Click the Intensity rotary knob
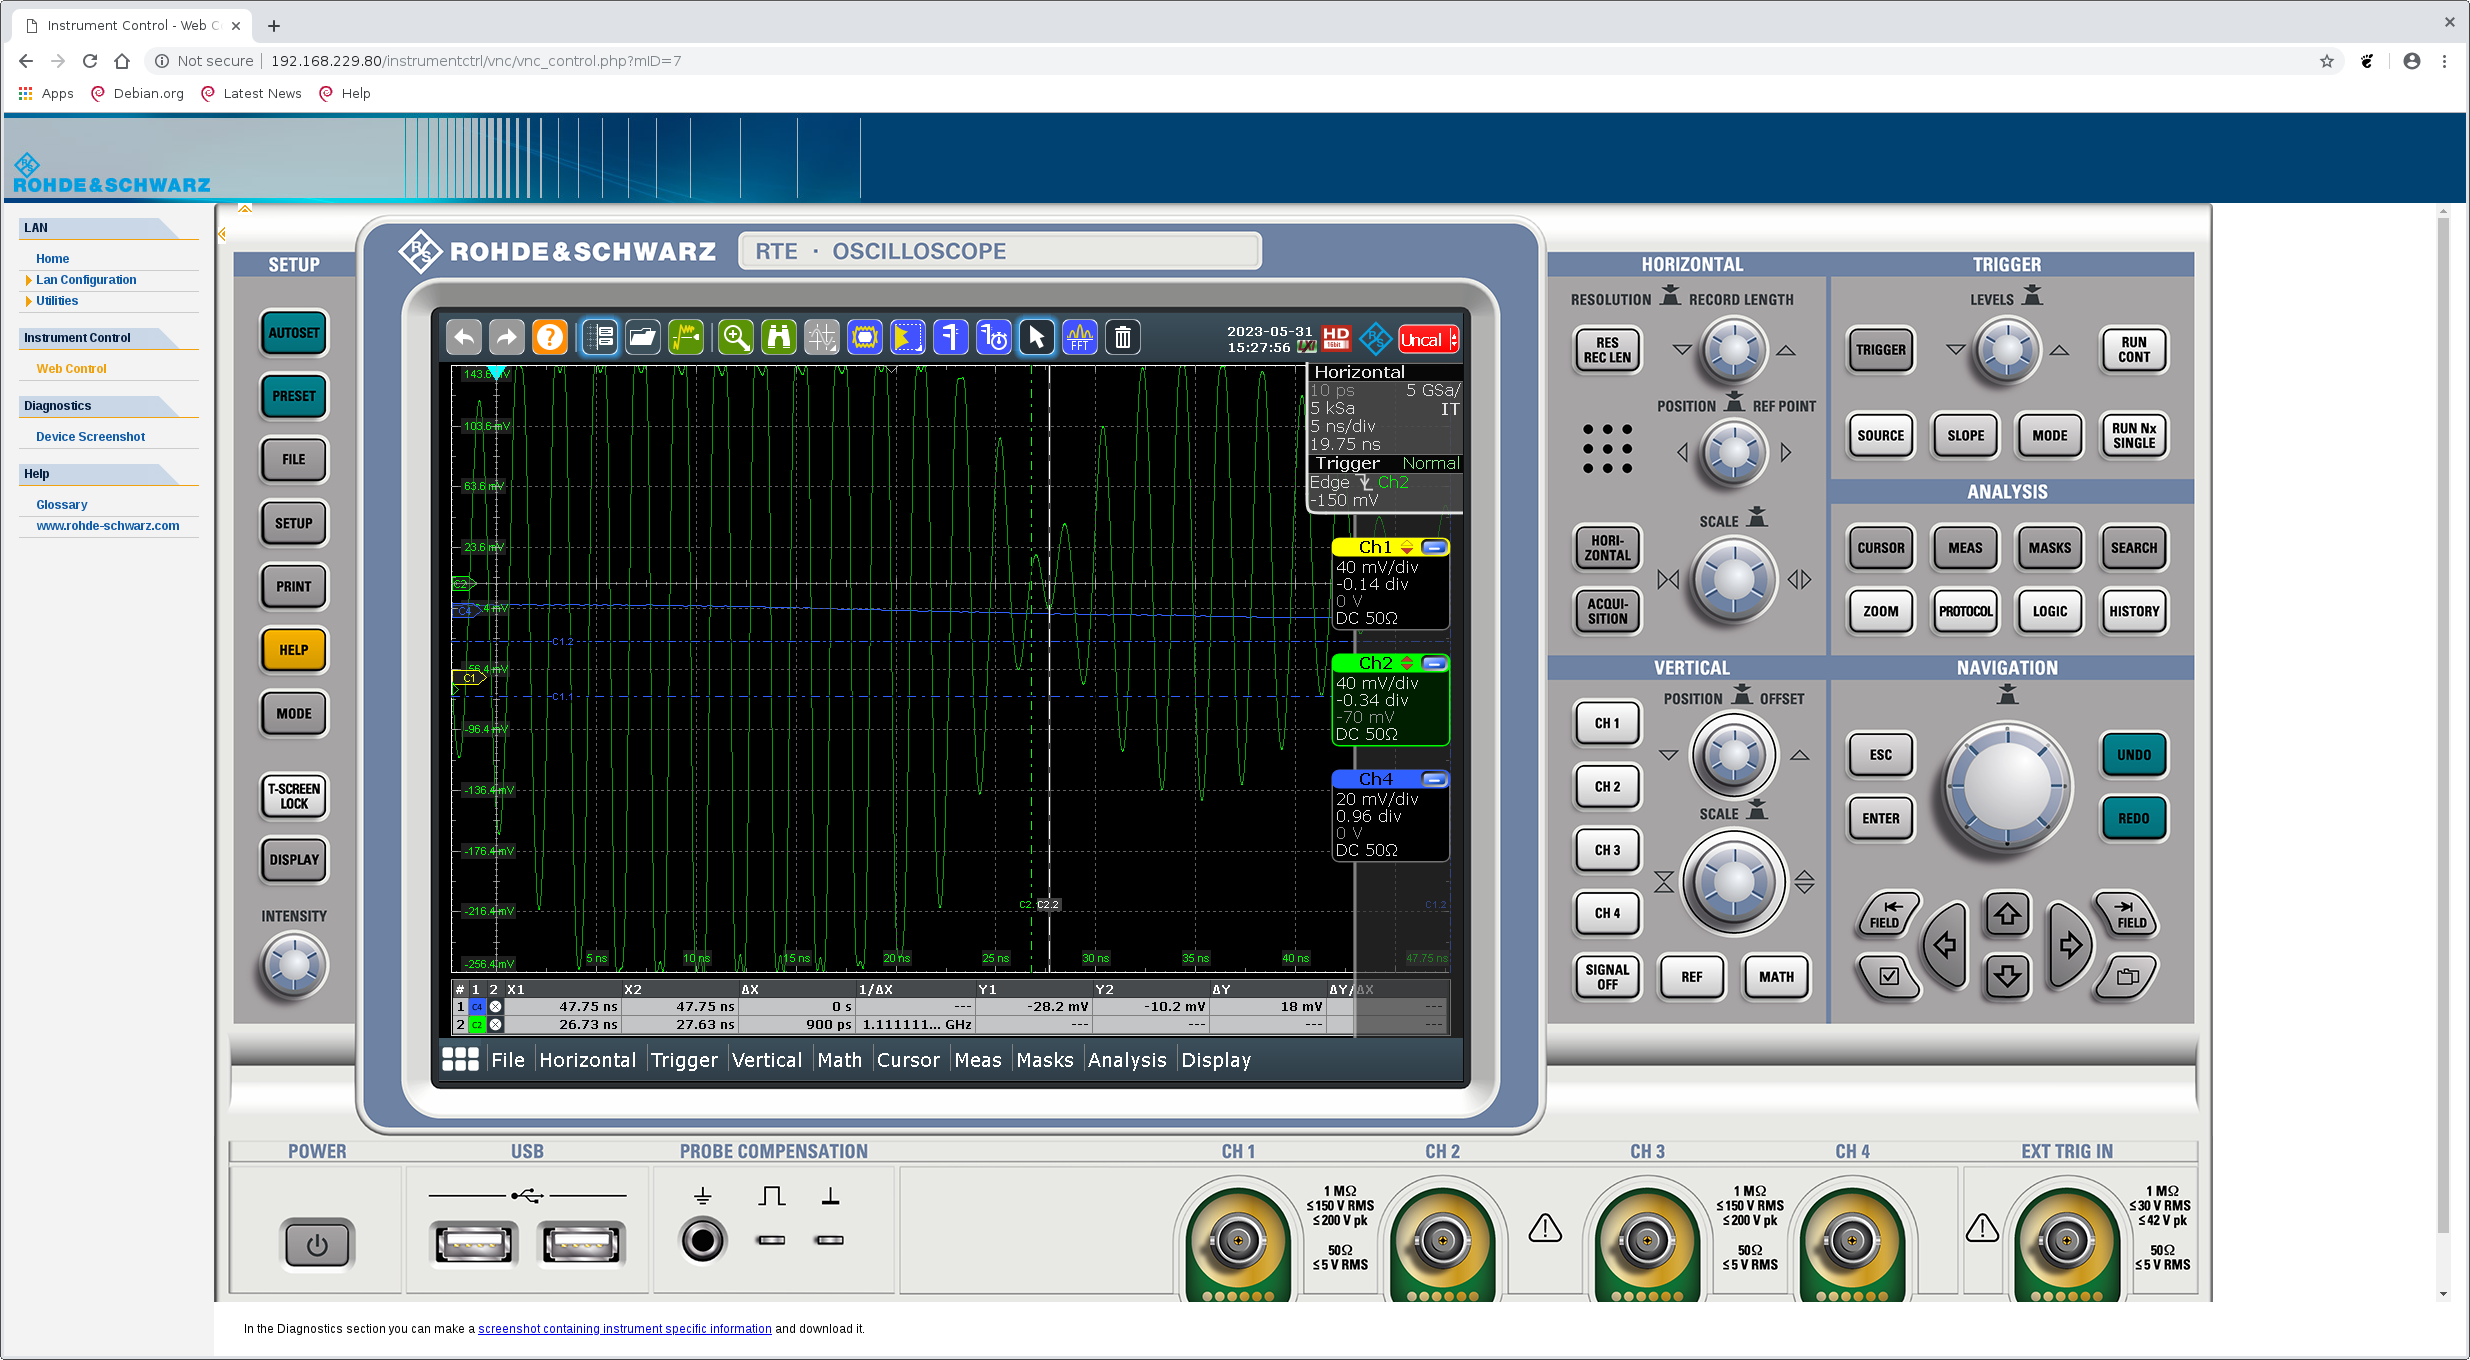The width and height of the screenshot is (2470, 1360). 294,965
